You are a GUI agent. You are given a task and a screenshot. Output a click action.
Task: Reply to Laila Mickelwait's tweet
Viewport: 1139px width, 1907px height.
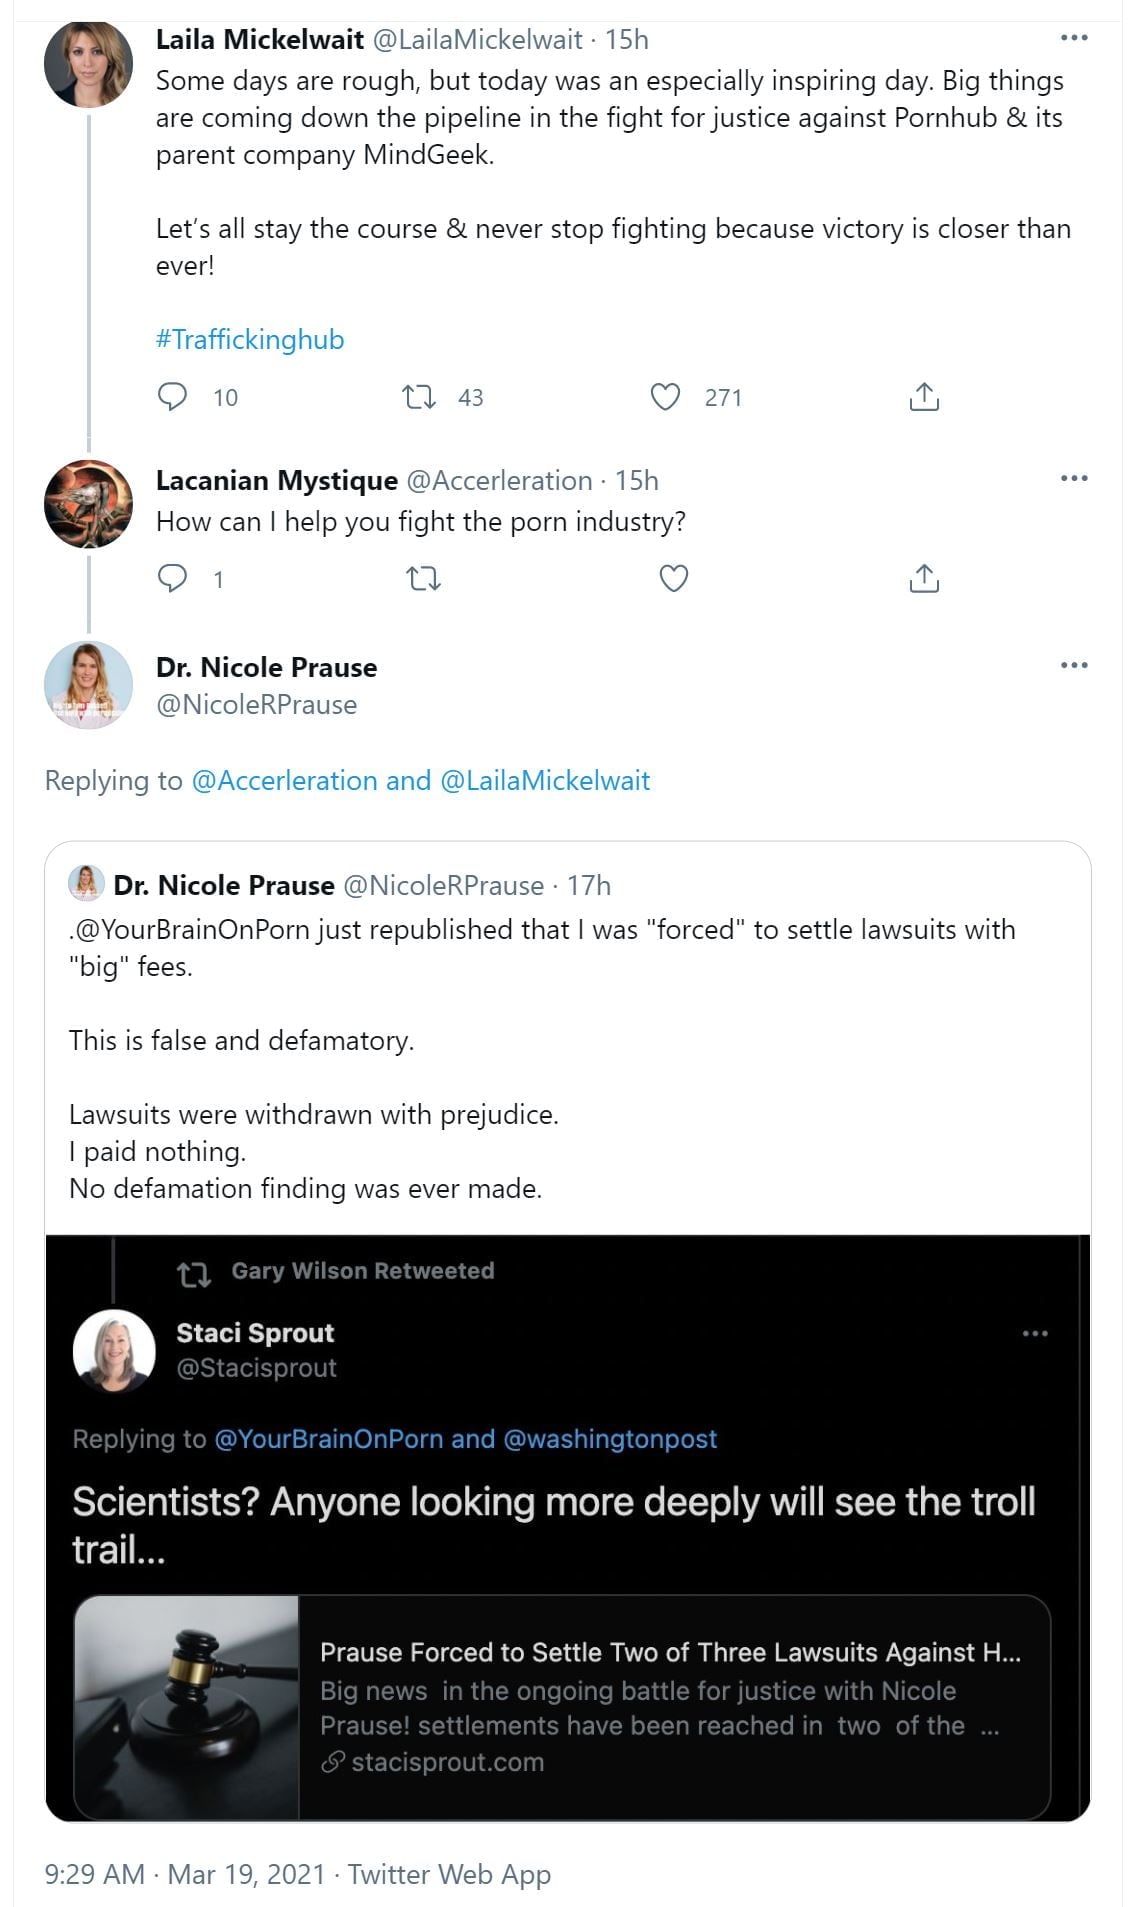[173, 397]
